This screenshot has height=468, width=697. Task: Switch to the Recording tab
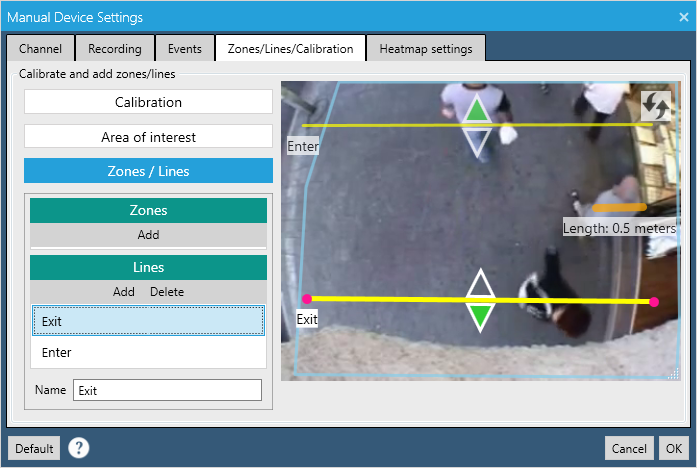(115, 48)
